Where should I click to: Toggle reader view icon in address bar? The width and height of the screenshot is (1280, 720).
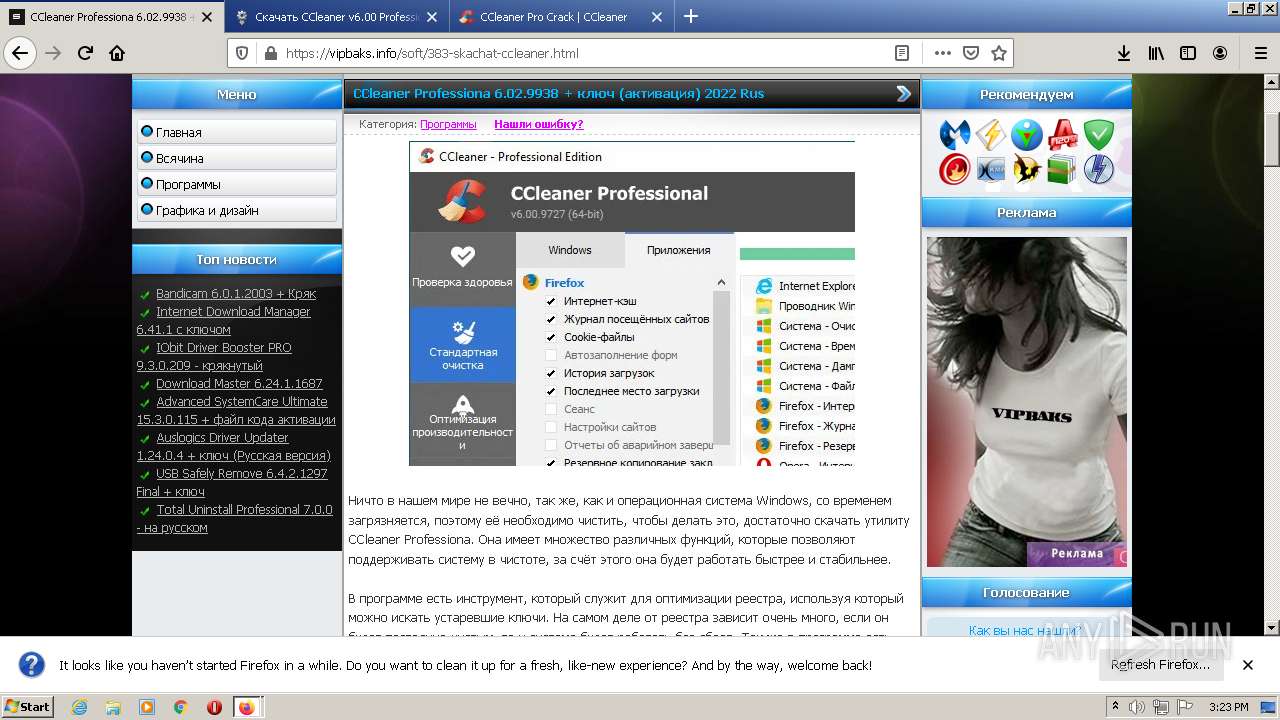click(901, 53)
